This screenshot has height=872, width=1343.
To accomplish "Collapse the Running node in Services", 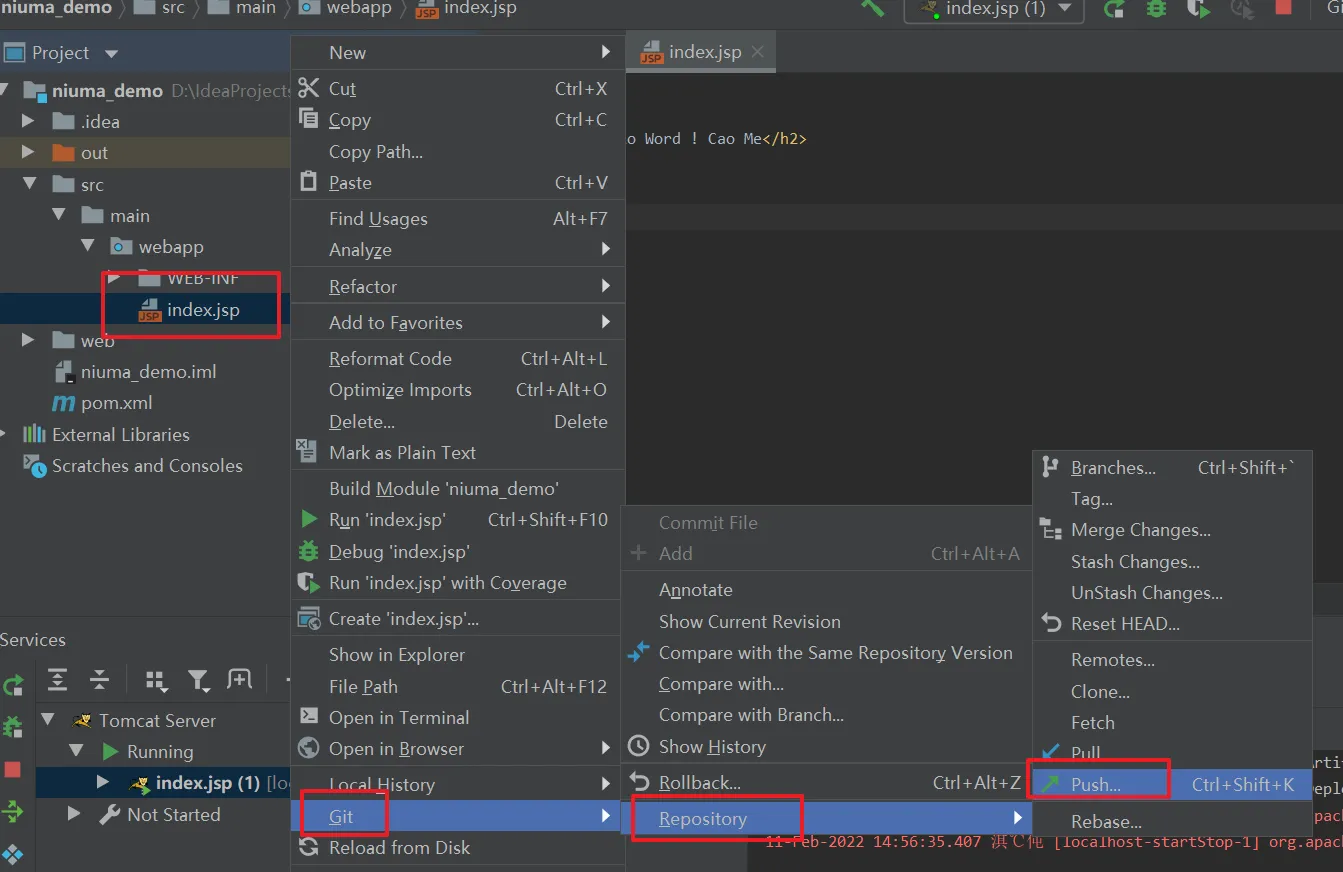I will point(76,751).
